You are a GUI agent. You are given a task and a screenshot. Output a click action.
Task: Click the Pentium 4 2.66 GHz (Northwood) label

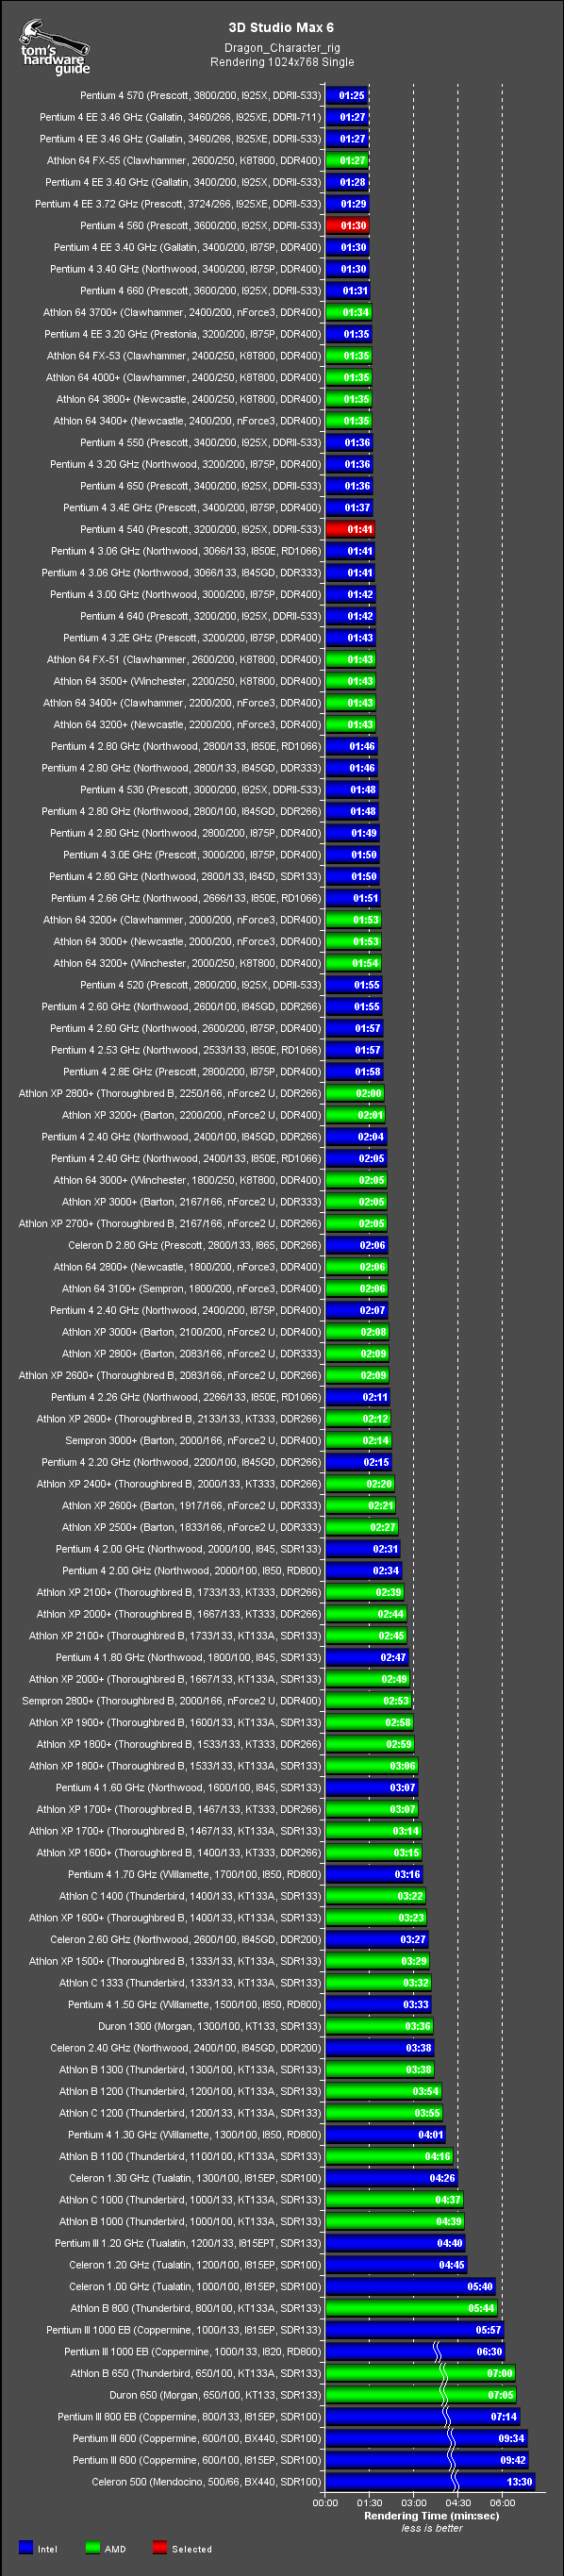pos(186,898)
